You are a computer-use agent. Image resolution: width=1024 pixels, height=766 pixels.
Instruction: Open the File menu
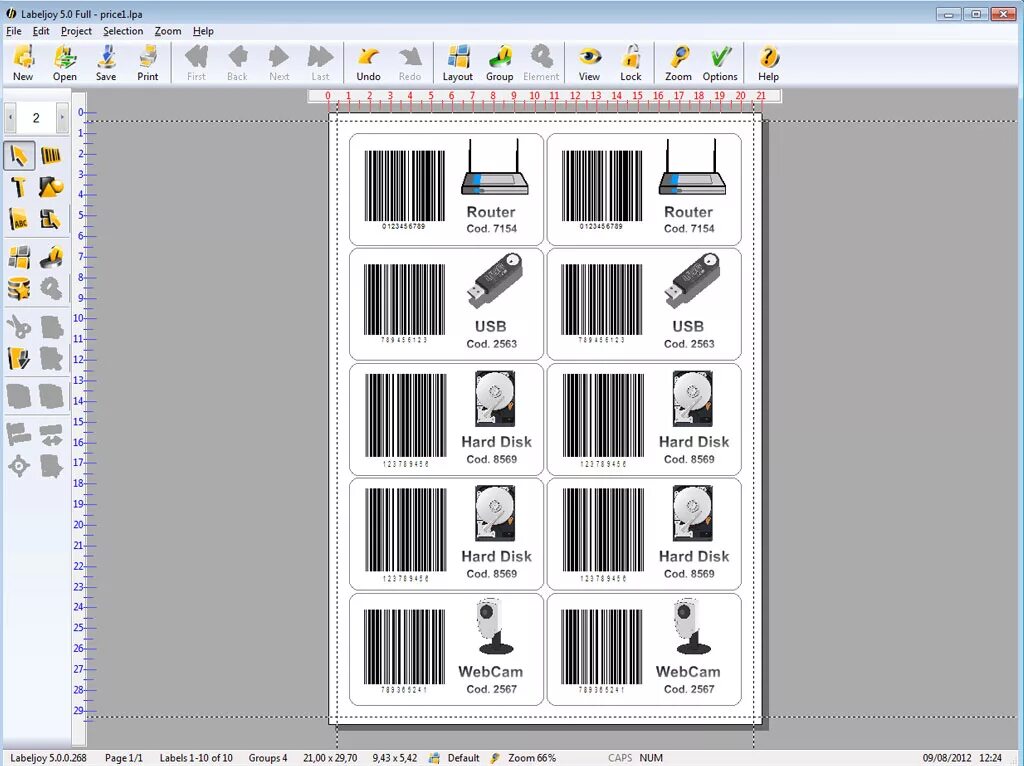tap(14, 31)
